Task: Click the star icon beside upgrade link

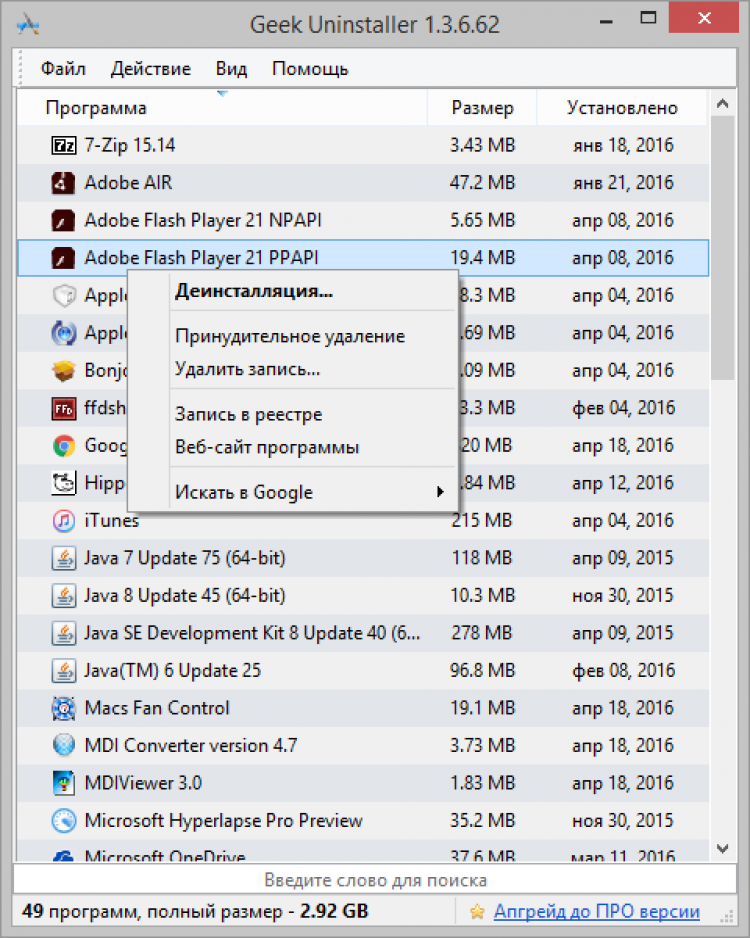Action: coord(477,912)
